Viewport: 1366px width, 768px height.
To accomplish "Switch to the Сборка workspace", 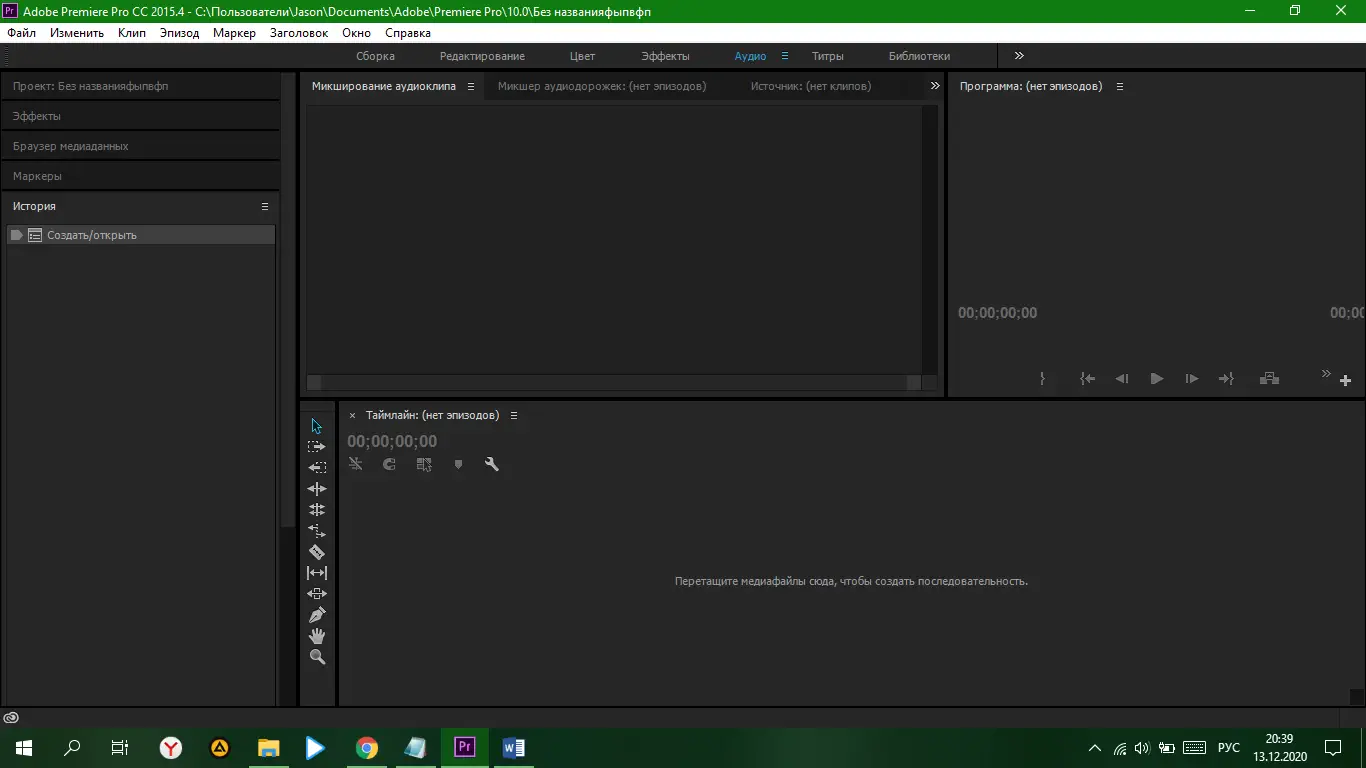I will coord(375,56).
